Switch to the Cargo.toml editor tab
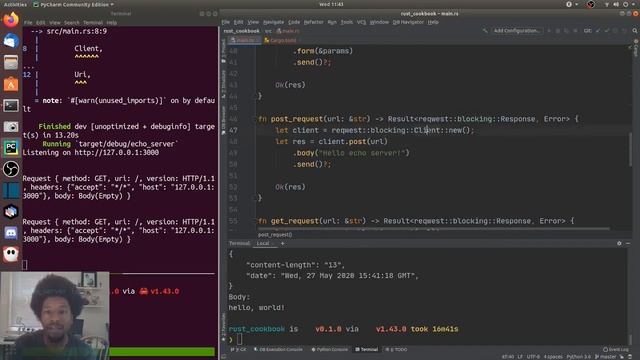640x360 pixels. [x=282, y=40]
